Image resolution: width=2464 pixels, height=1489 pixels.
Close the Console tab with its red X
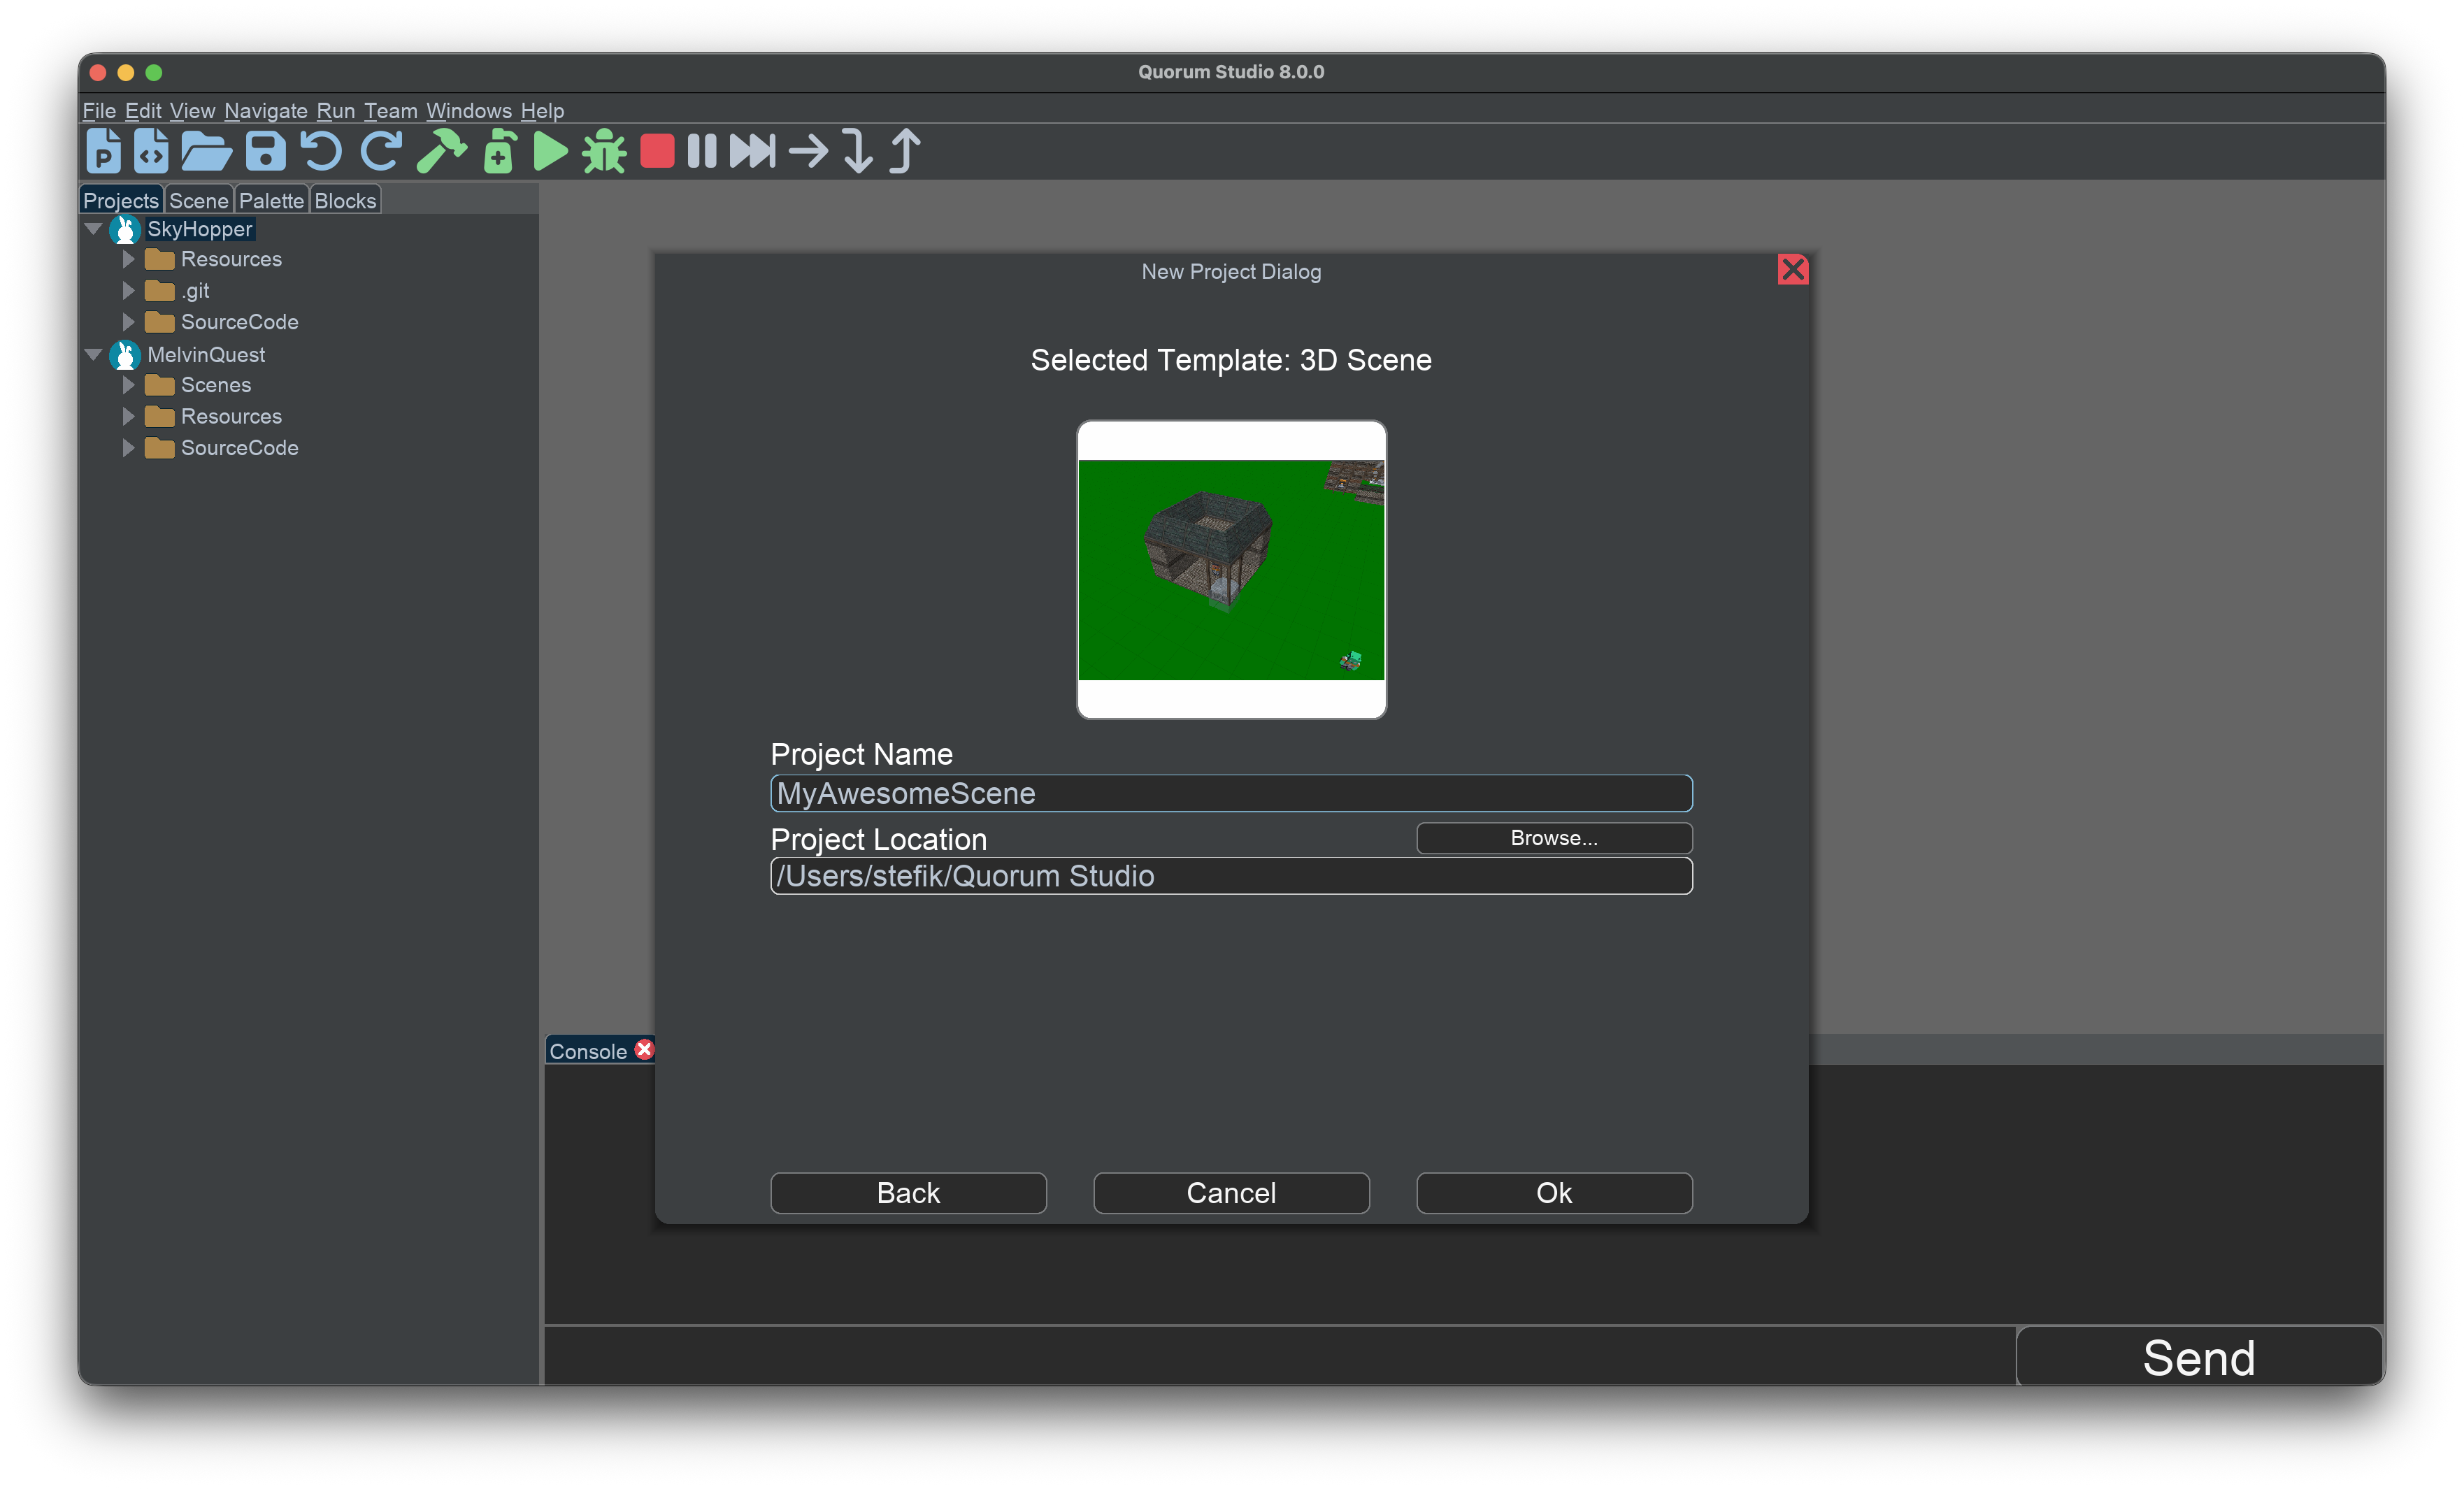(645, 1049)
